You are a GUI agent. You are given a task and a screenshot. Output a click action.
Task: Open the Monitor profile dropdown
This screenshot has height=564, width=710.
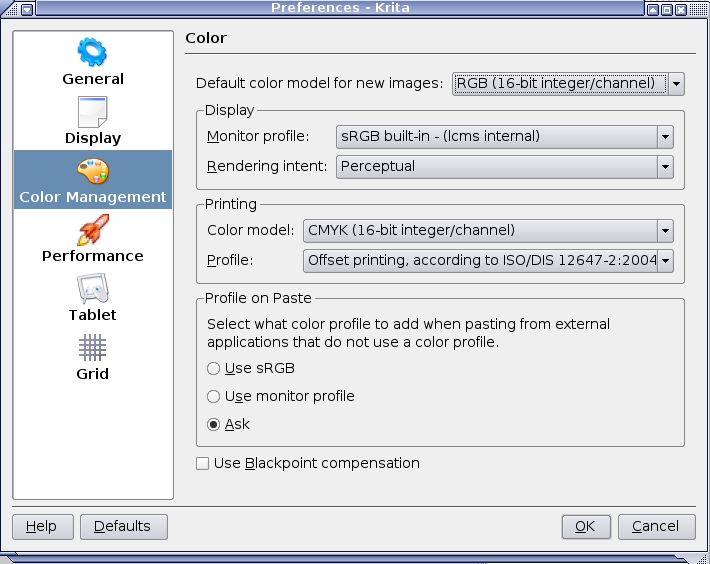665,137
